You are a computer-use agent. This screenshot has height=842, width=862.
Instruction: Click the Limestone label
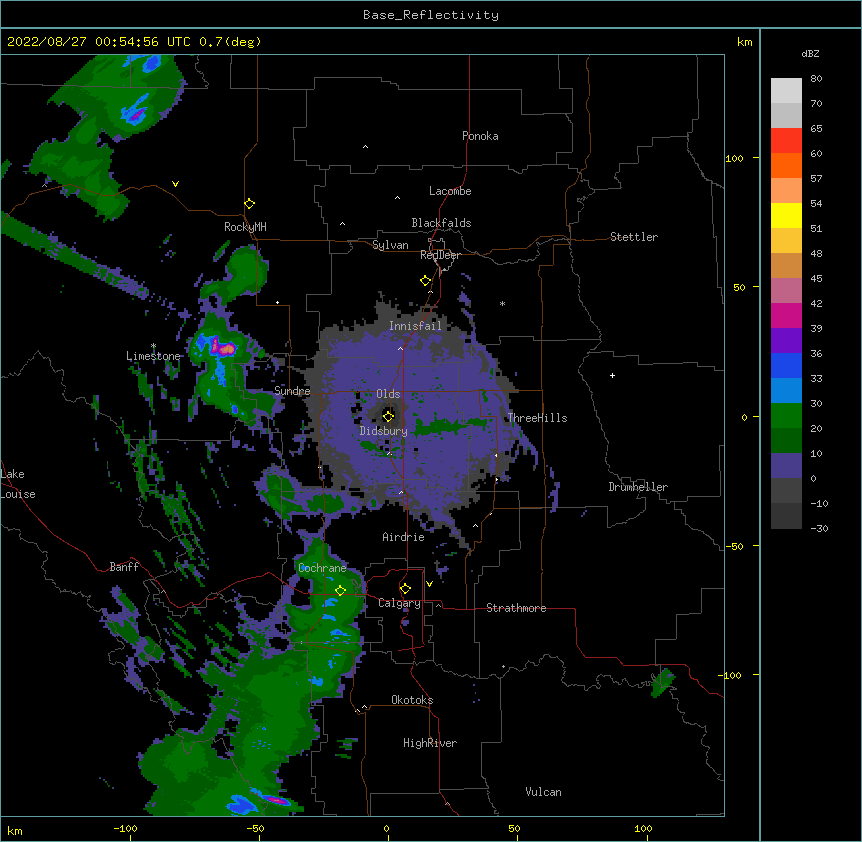[x=153, y=356]
